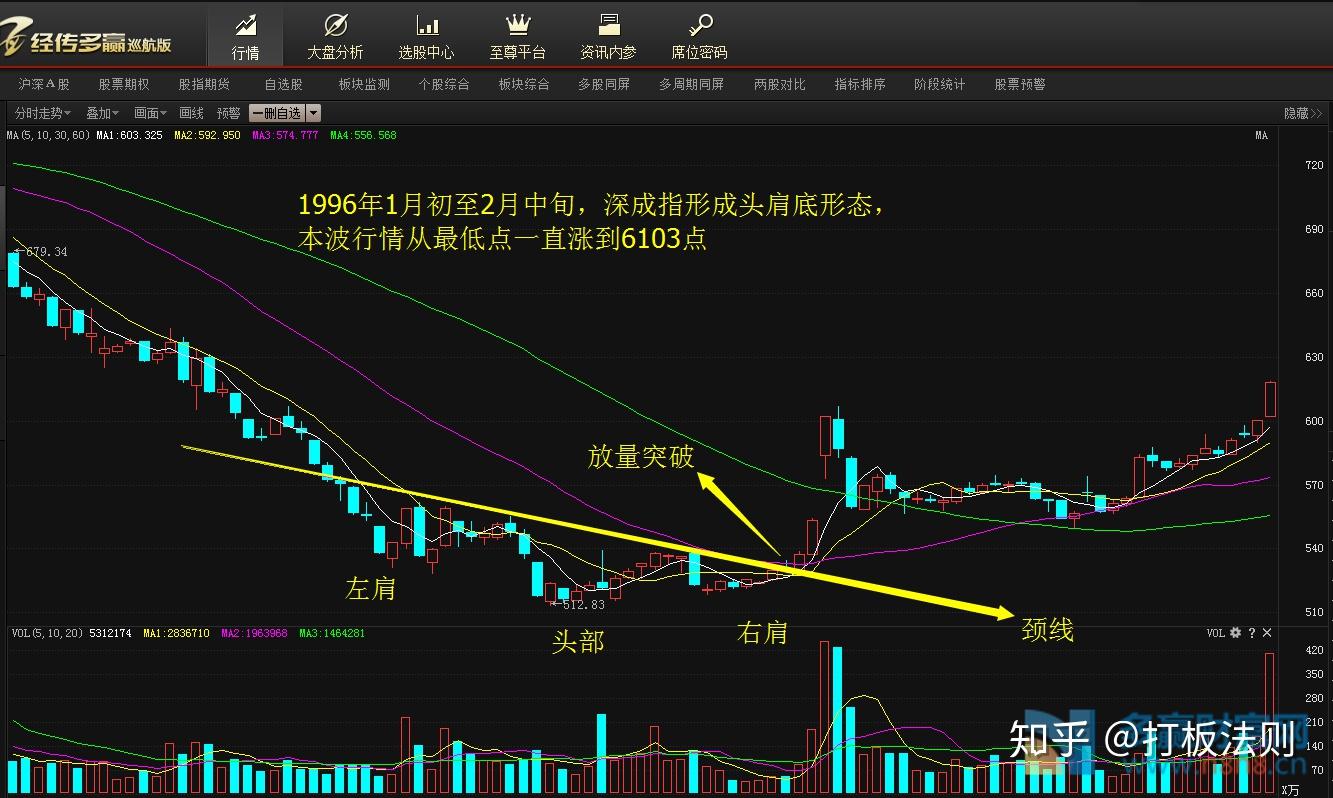Click the MA1:603.325 value
The image size is (1333, 798).
click(x=129, y=135)
